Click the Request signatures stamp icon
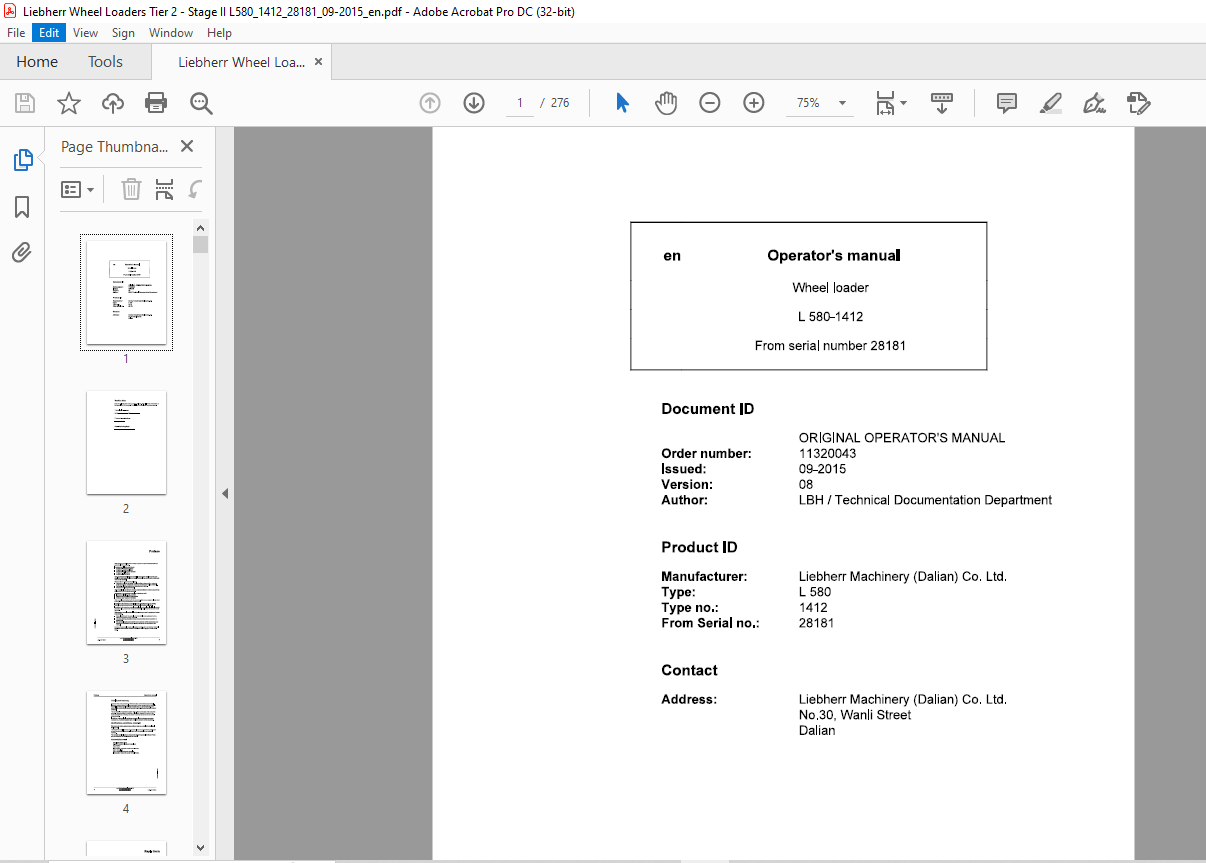 coord(1138,103)
